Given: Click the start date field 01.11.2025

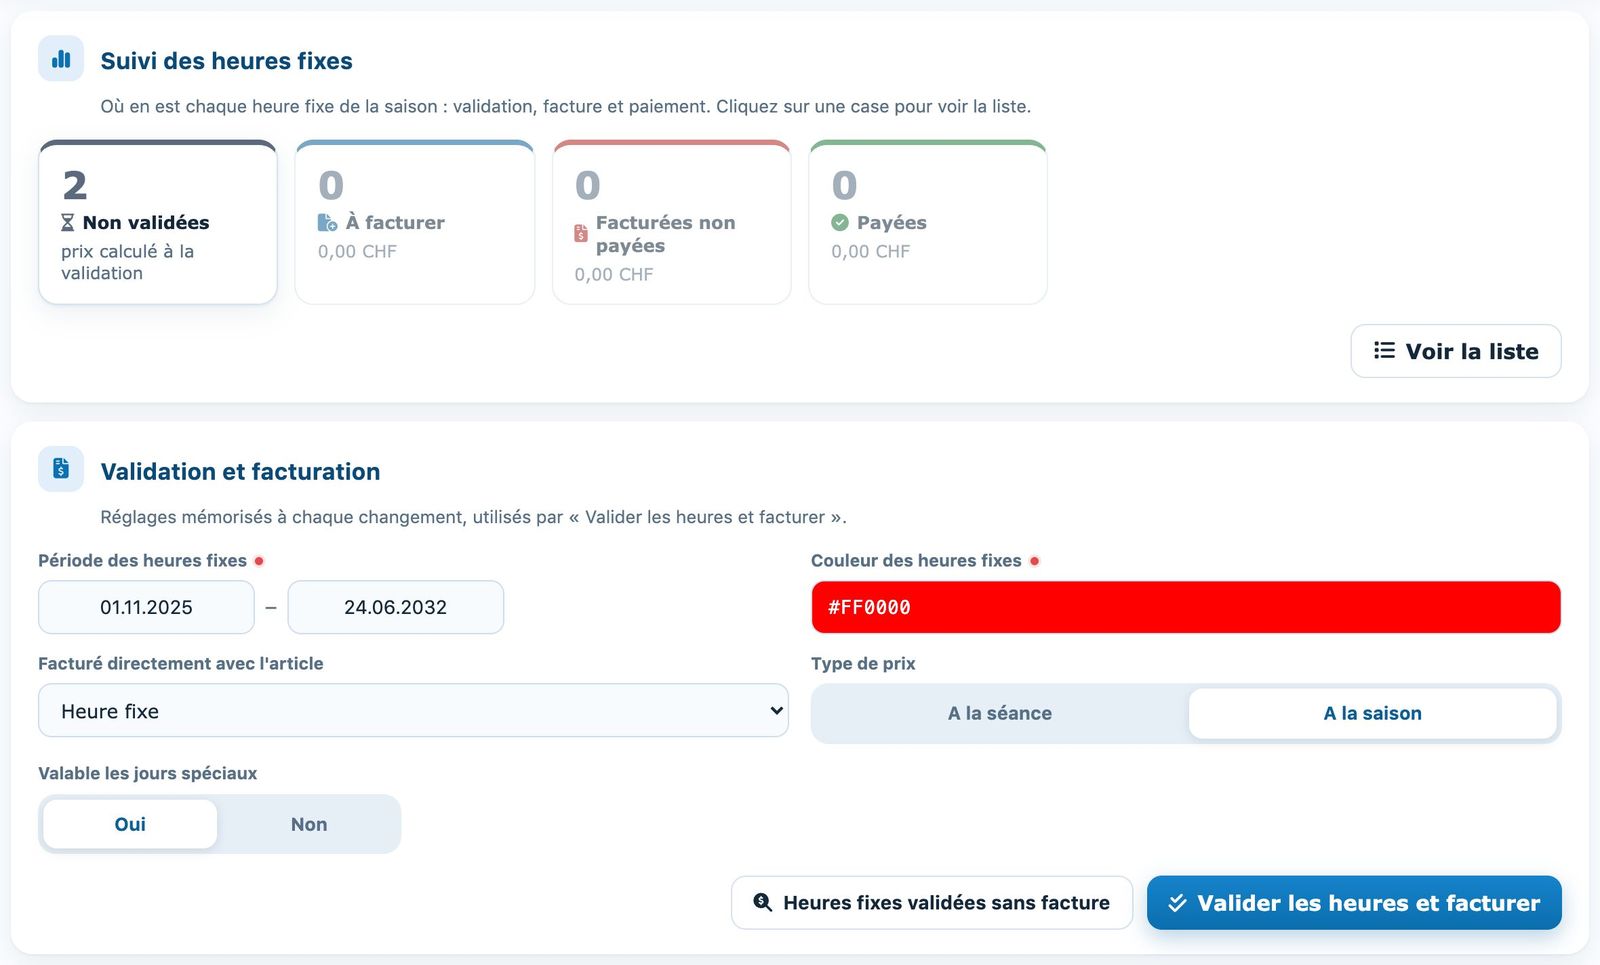Looking at the screenshot, I should [146, 607].
